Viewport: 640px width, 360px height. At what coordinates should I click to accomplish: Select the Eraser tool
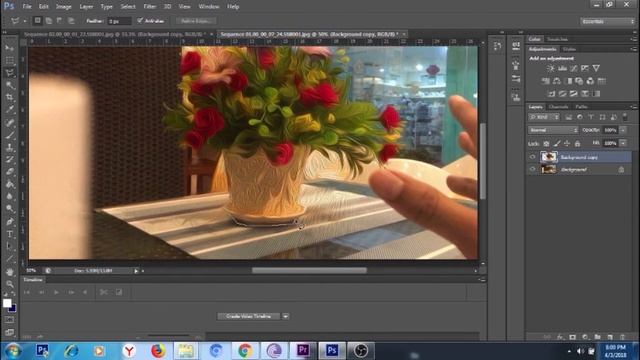pos(10,171)
